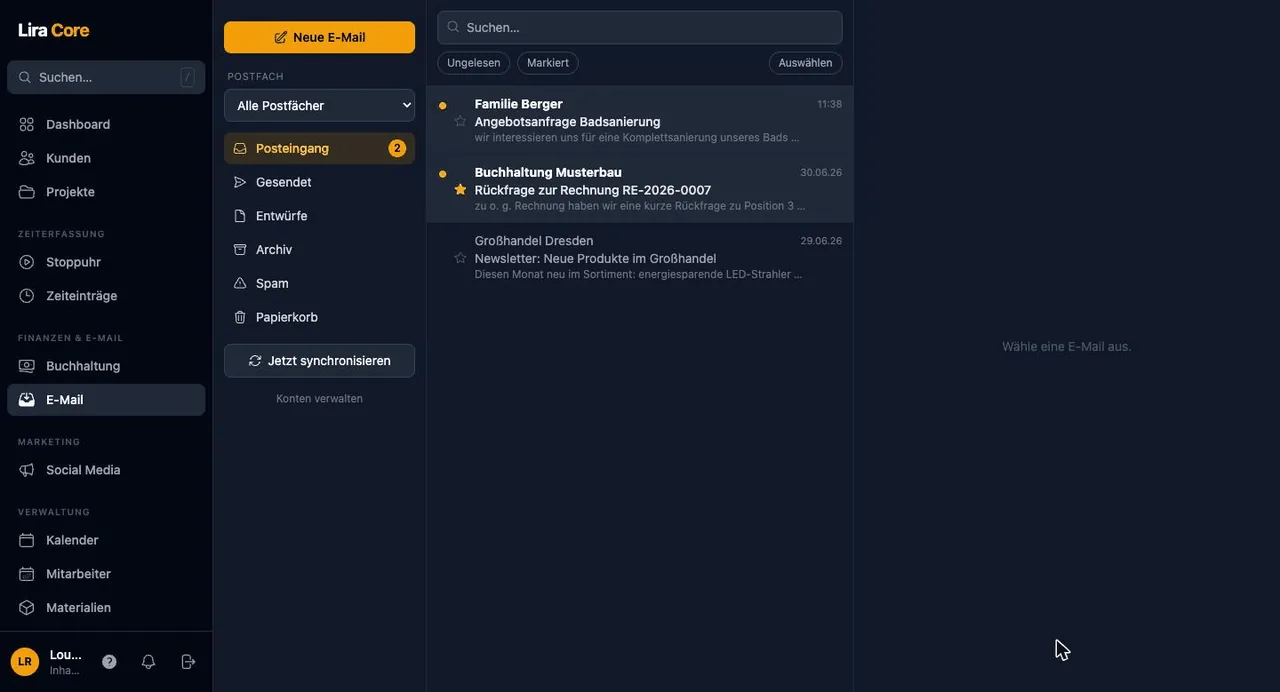
Task: Open Konten verwalten link
Action: 319,399
